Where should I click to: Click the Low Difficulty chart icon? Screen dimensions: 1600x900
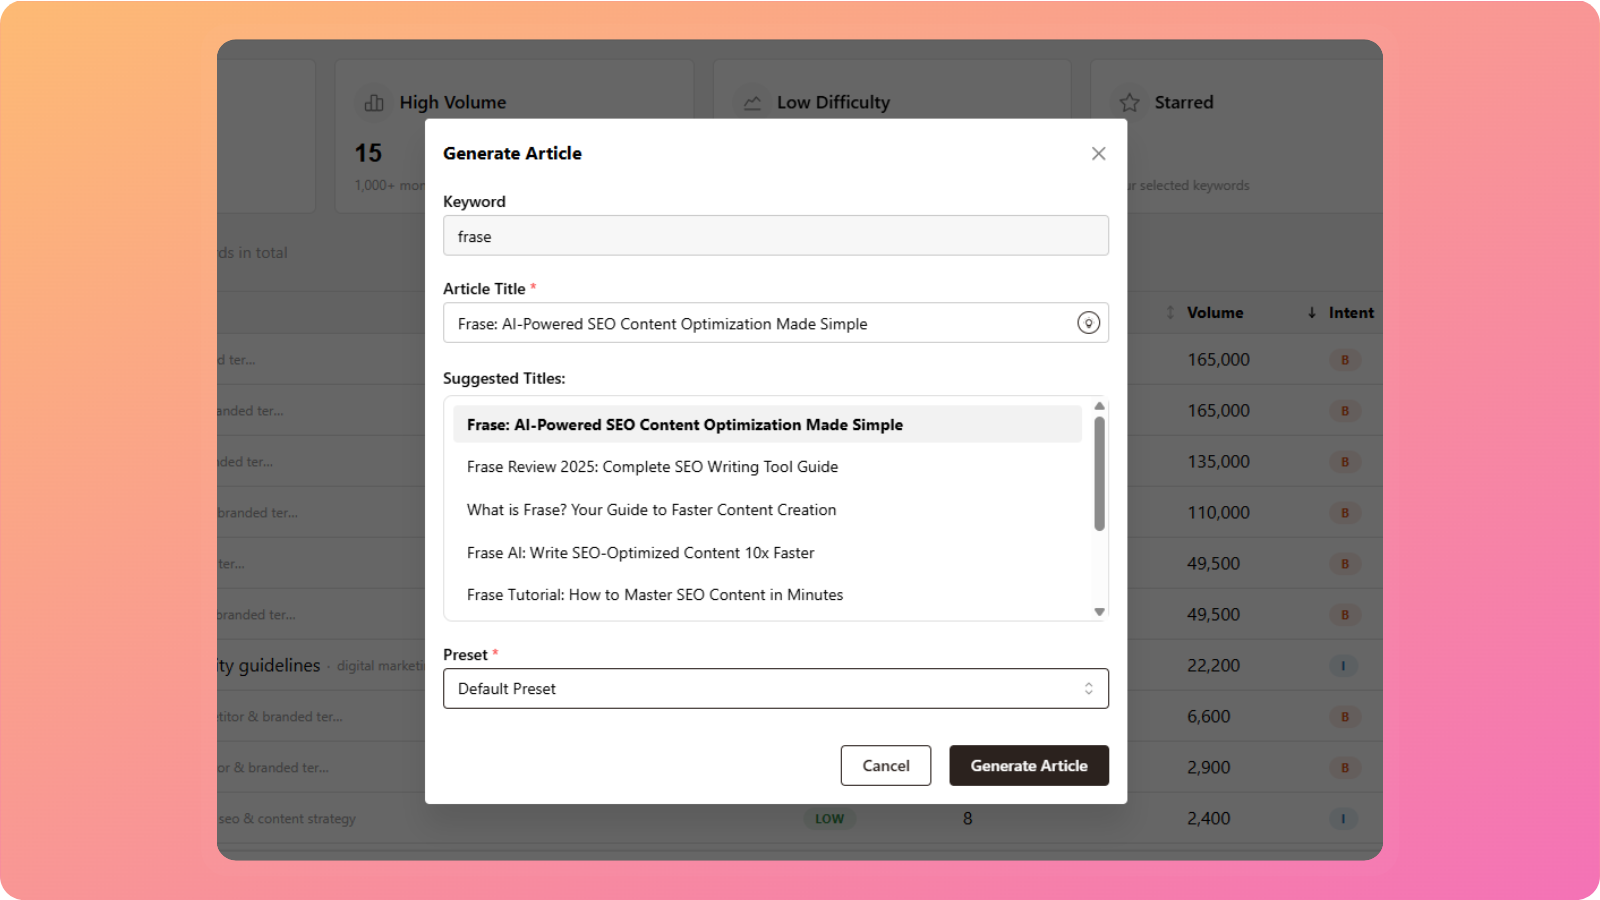point(752,103)
